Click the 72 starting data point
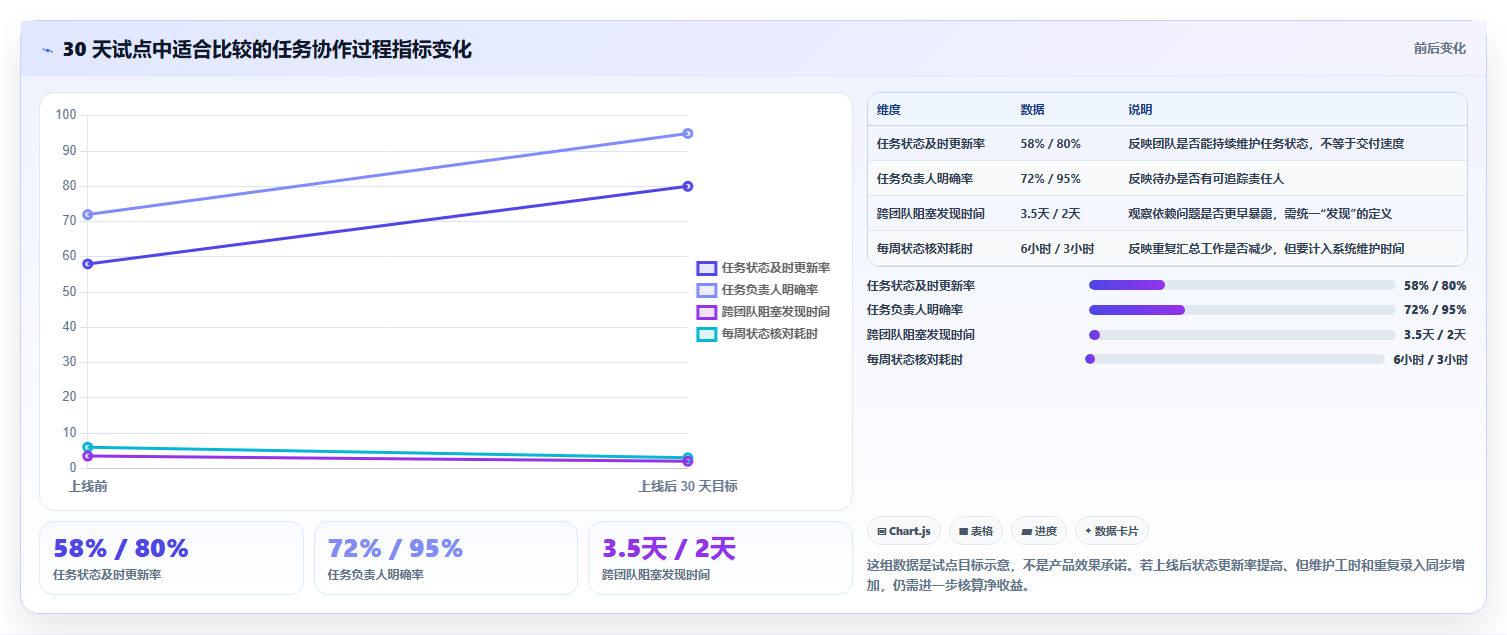Viewport: 1507px width, 635px height. (88, 214)
